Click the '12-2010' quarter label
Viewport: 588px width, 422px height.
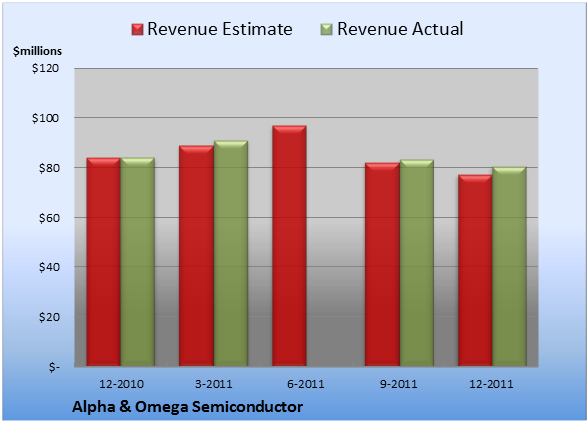(x=122, y=384)
